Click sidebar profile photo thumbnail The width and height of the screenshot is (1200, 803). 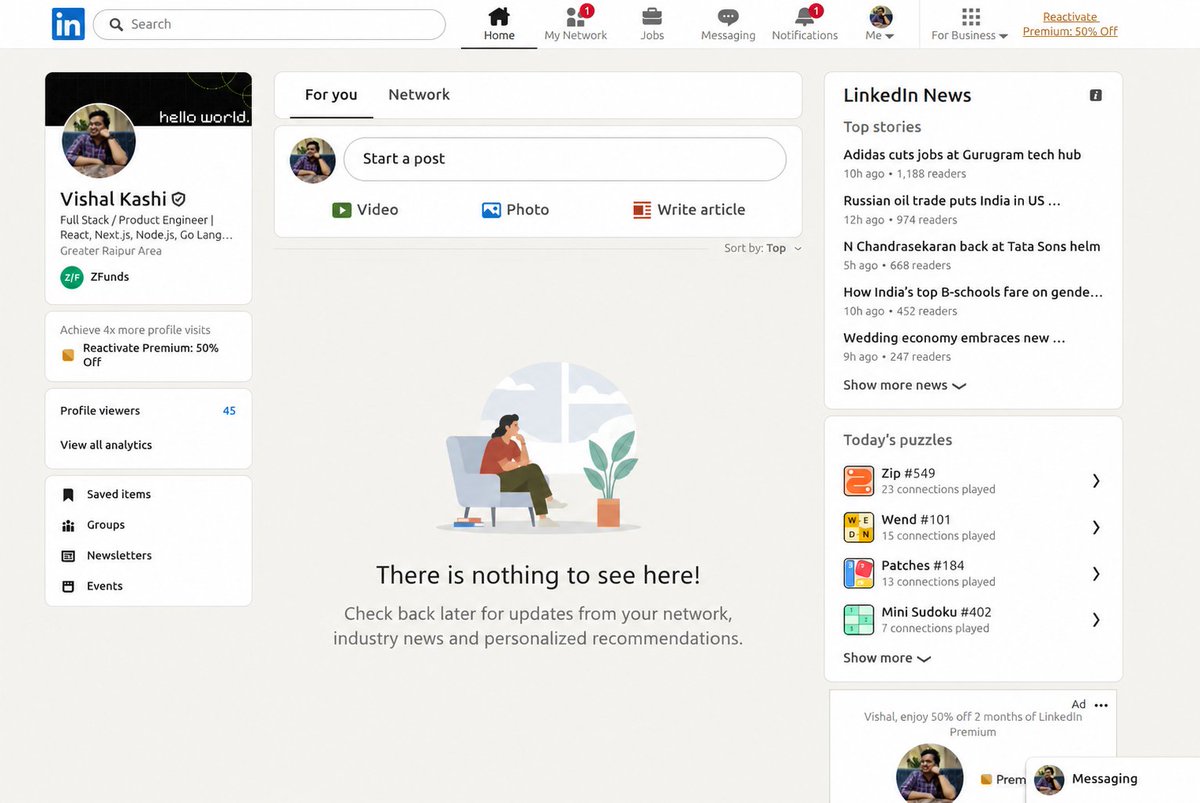(x=99, y=141)
